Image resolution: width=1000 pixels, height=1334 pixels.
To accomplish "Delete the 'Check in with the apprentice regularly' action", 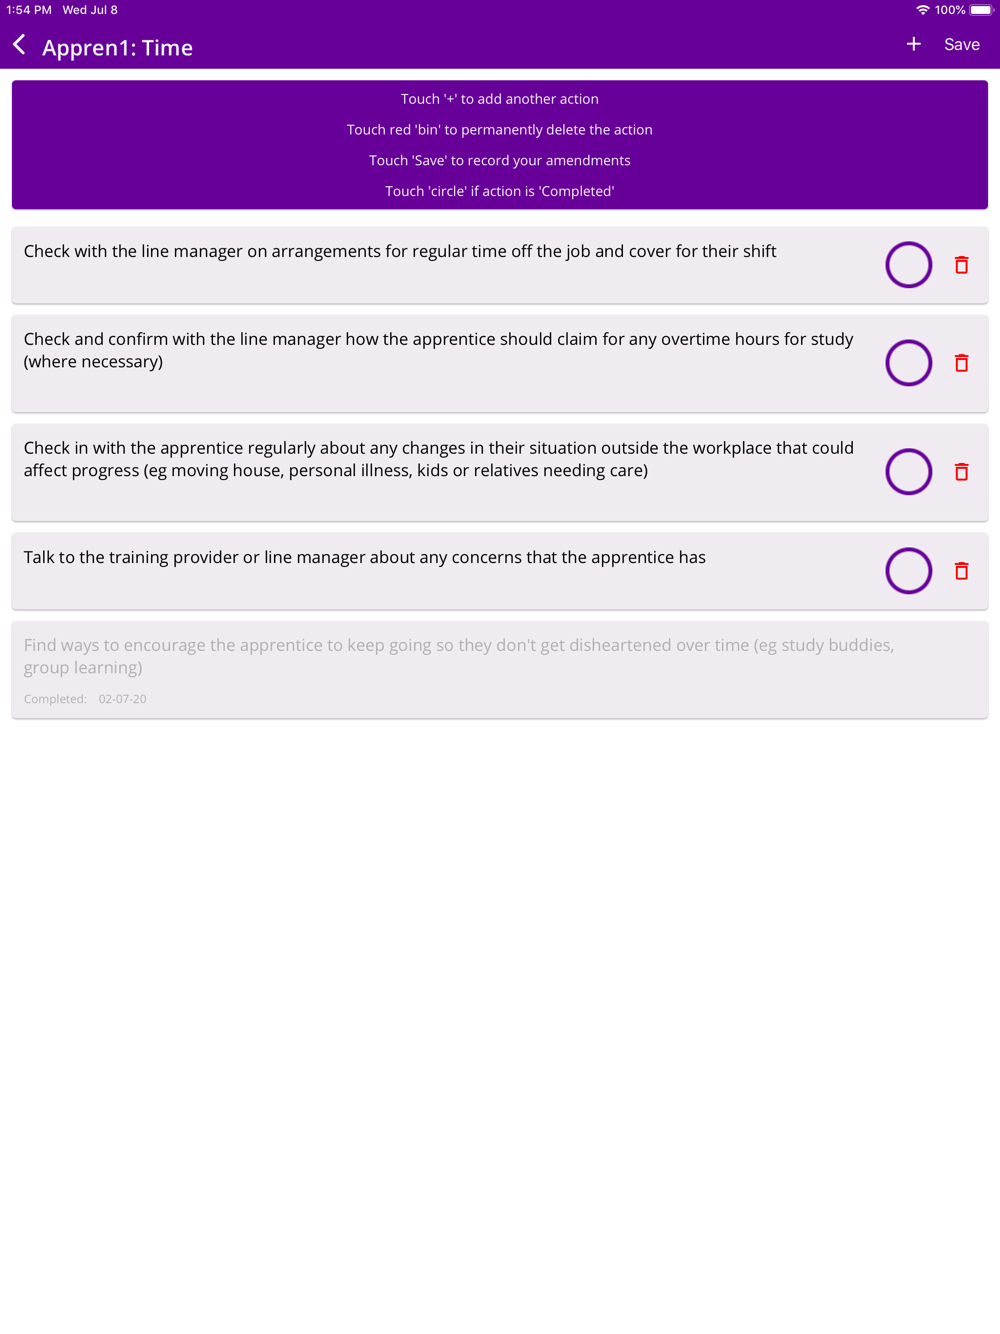I will pos(961,472).
